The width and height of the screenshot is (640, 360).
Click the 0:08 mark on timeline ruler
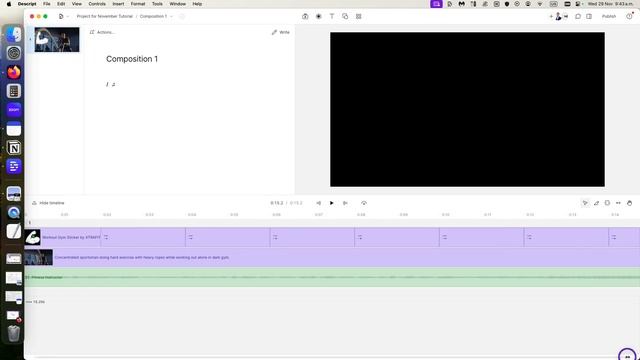click(361, 214)
